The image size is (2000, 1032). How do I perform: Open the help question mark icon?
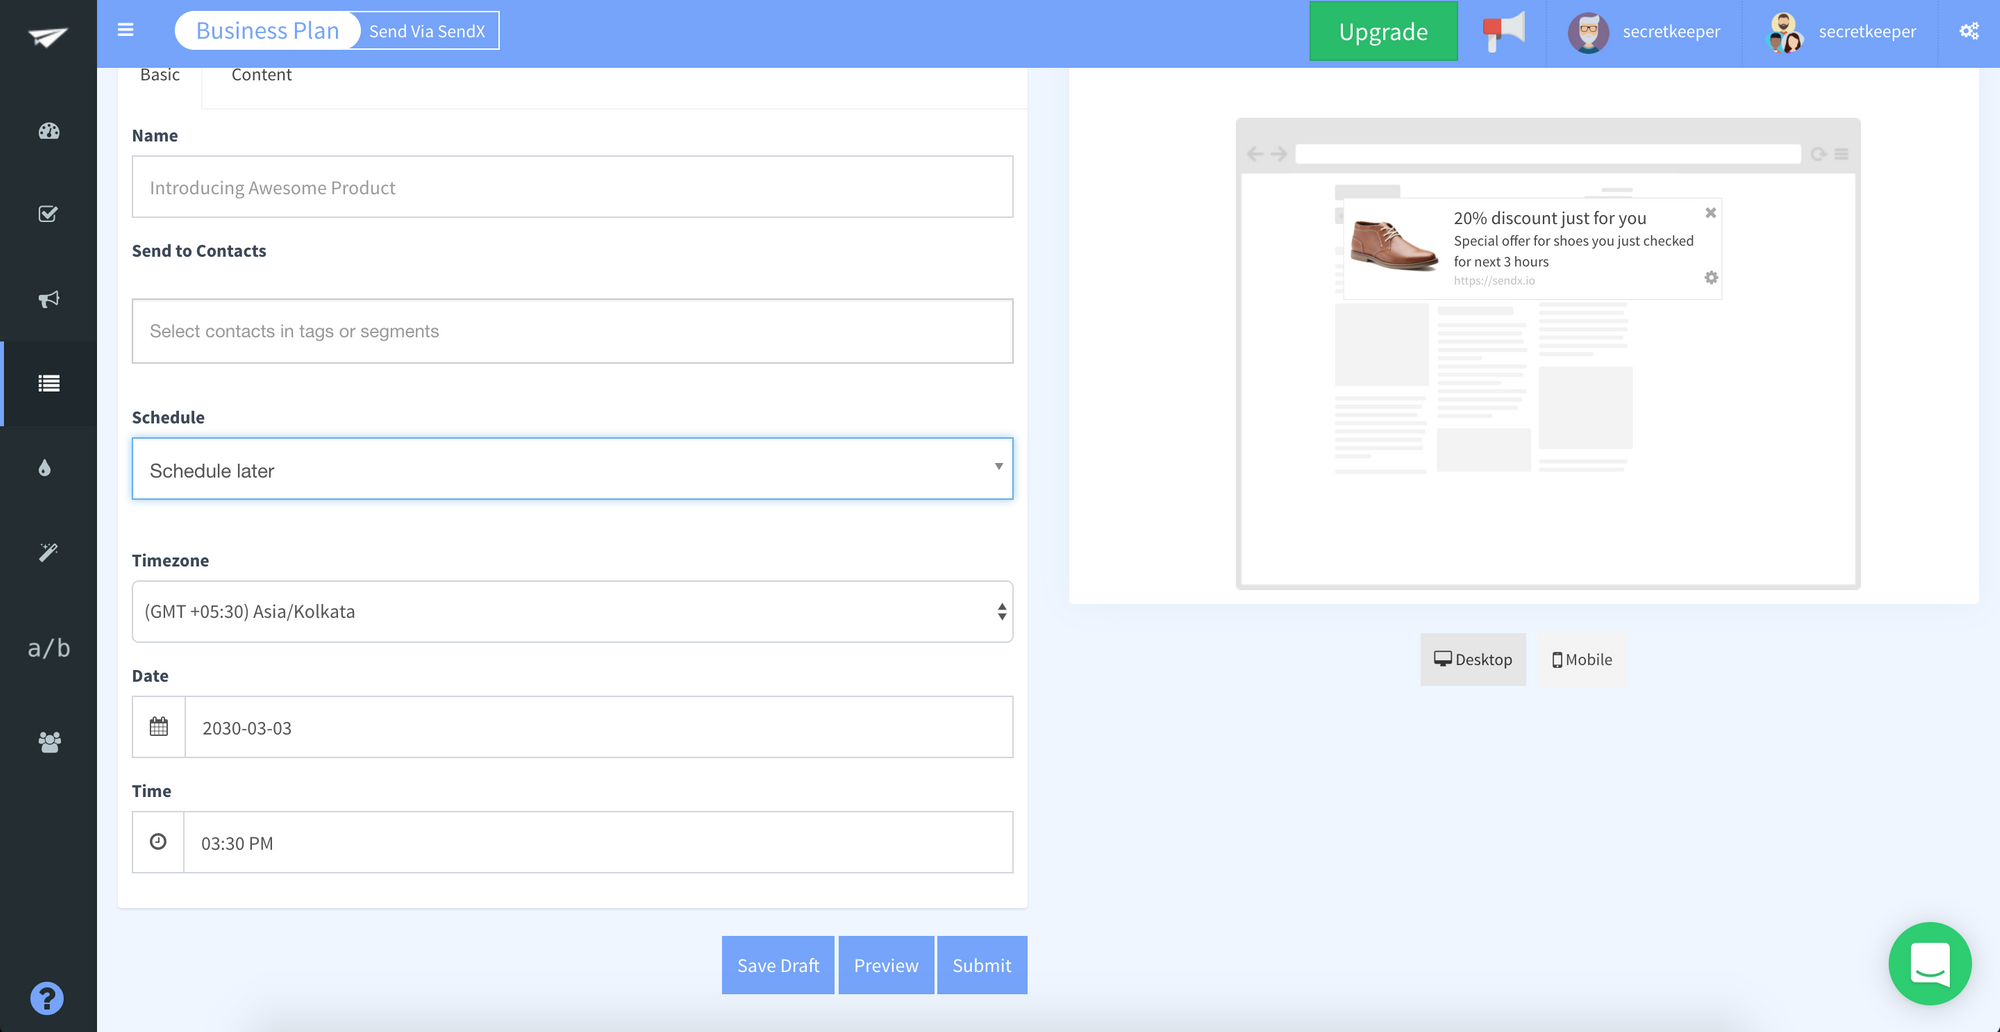pyautogui.click(x=47, y=998)
